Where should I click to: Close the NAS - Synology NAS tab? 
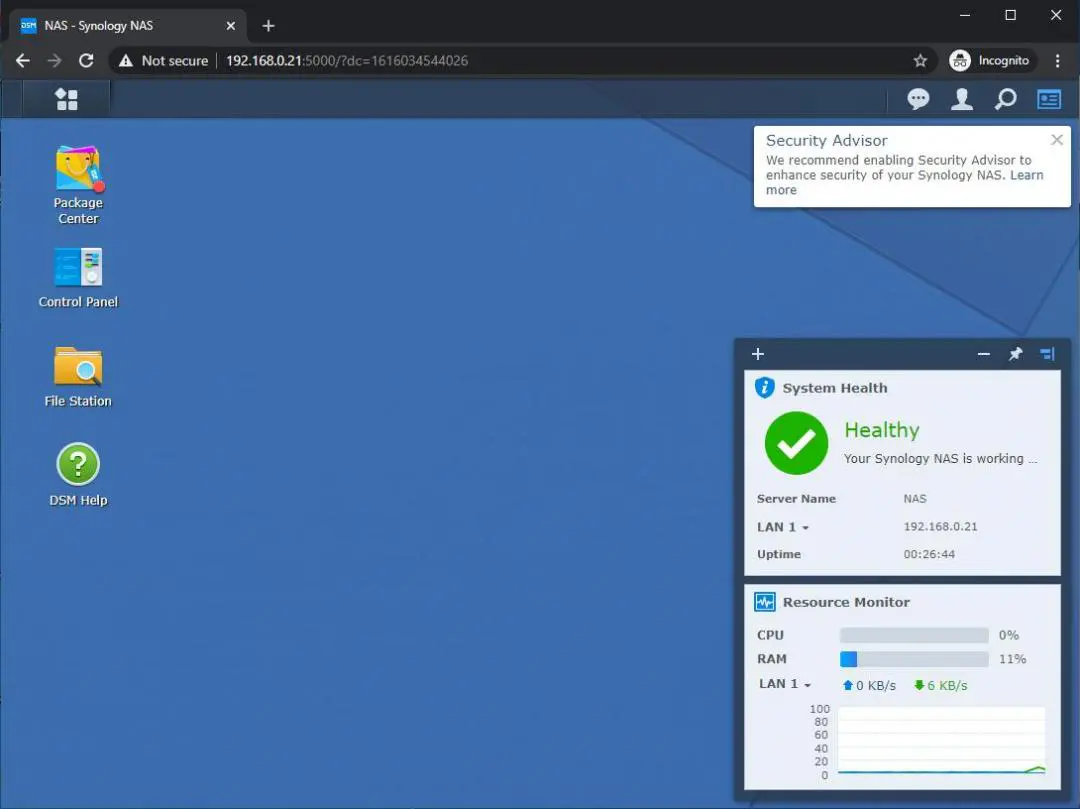(231, 25)
